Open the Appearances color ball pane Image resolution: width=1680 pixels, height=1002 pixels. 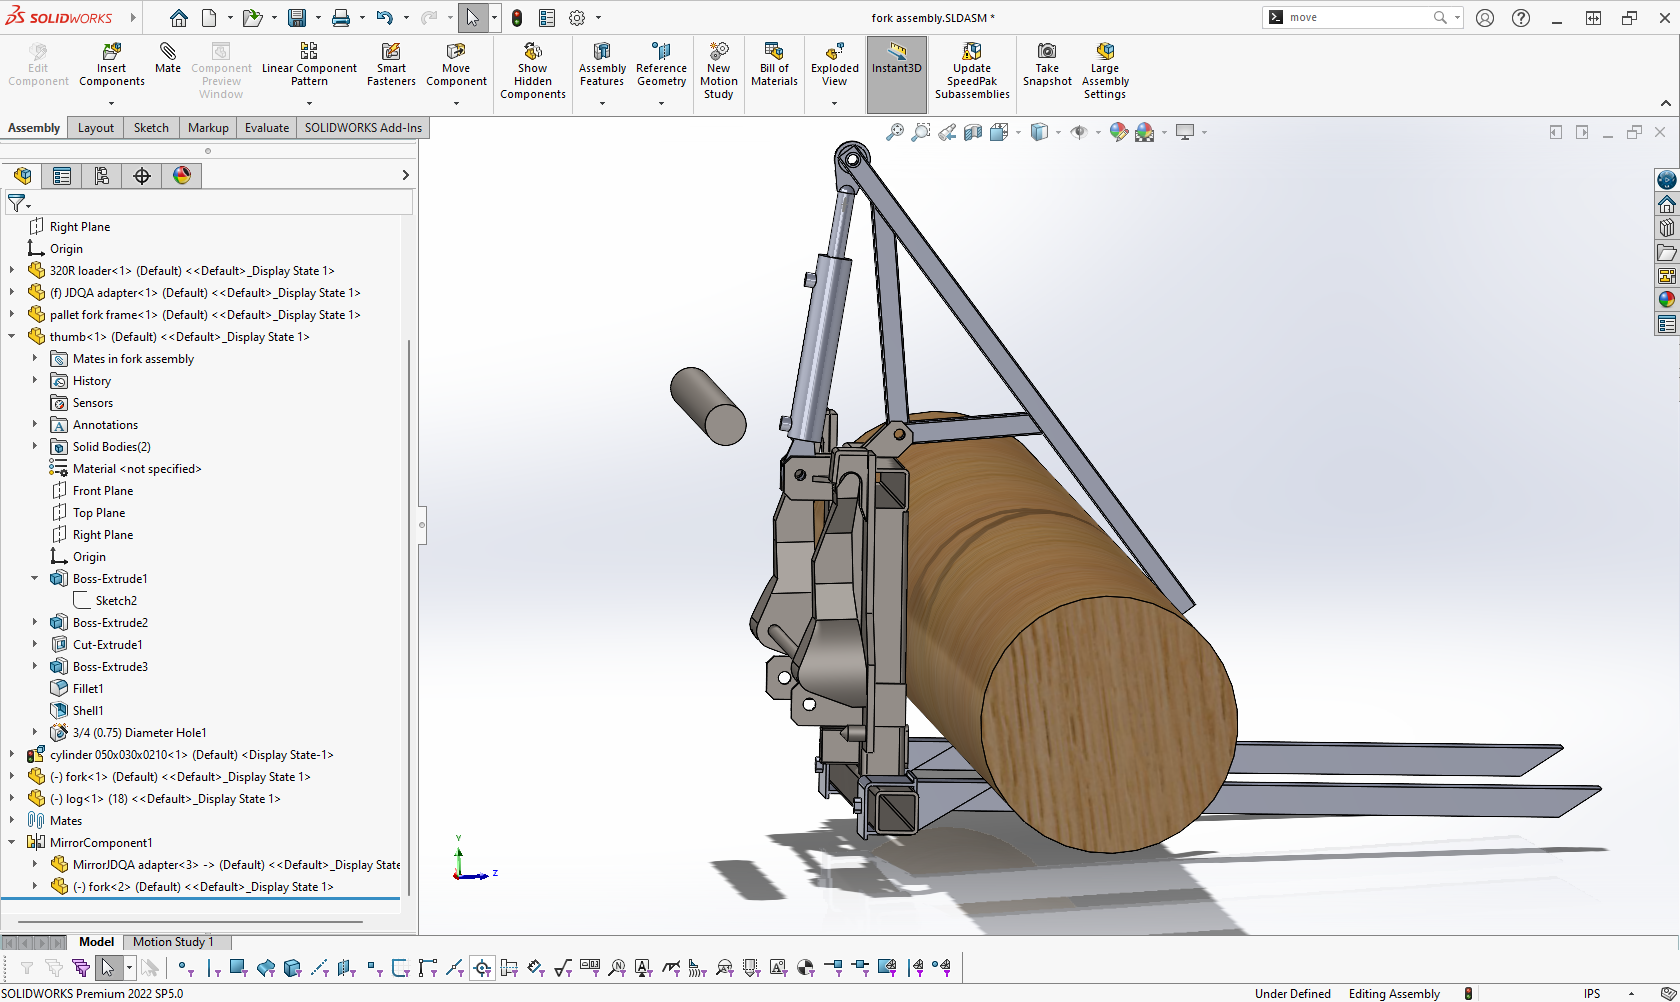point(1666,299)
